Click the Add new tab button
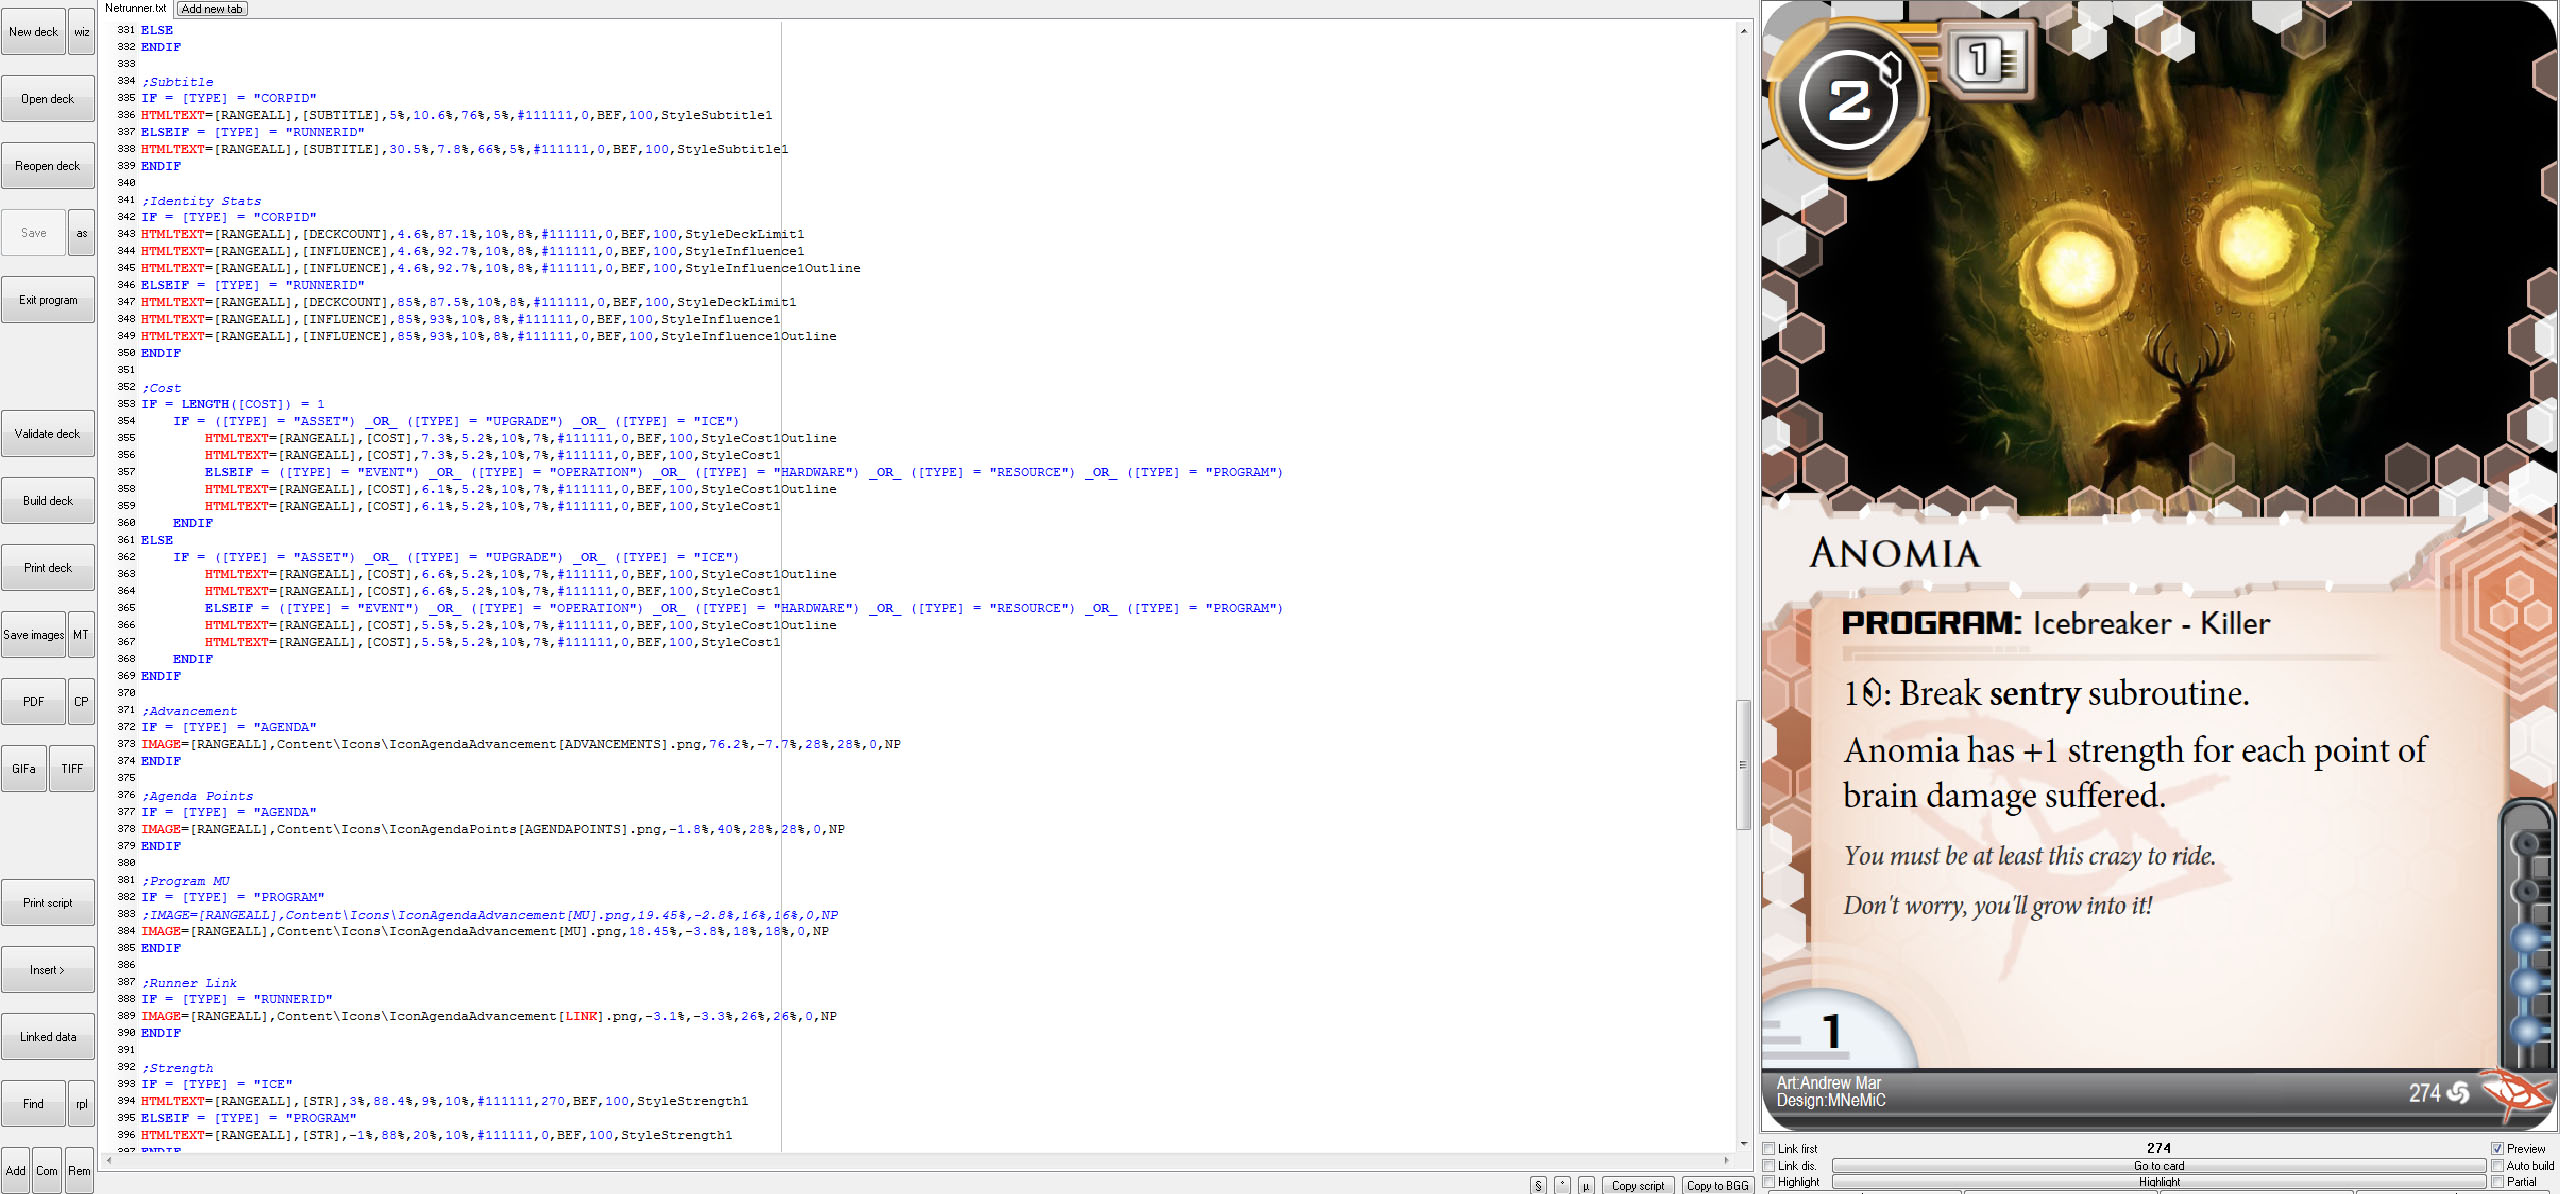 click(x=212, y=9)
